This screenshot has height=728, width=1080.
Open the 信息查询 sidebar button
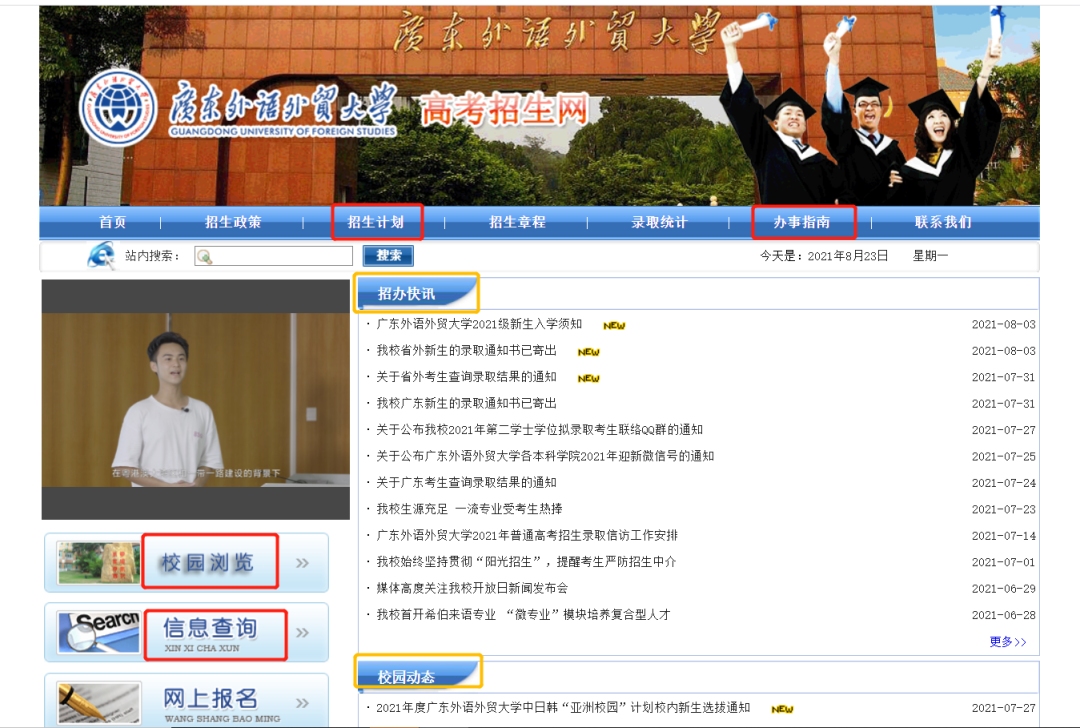187,632
